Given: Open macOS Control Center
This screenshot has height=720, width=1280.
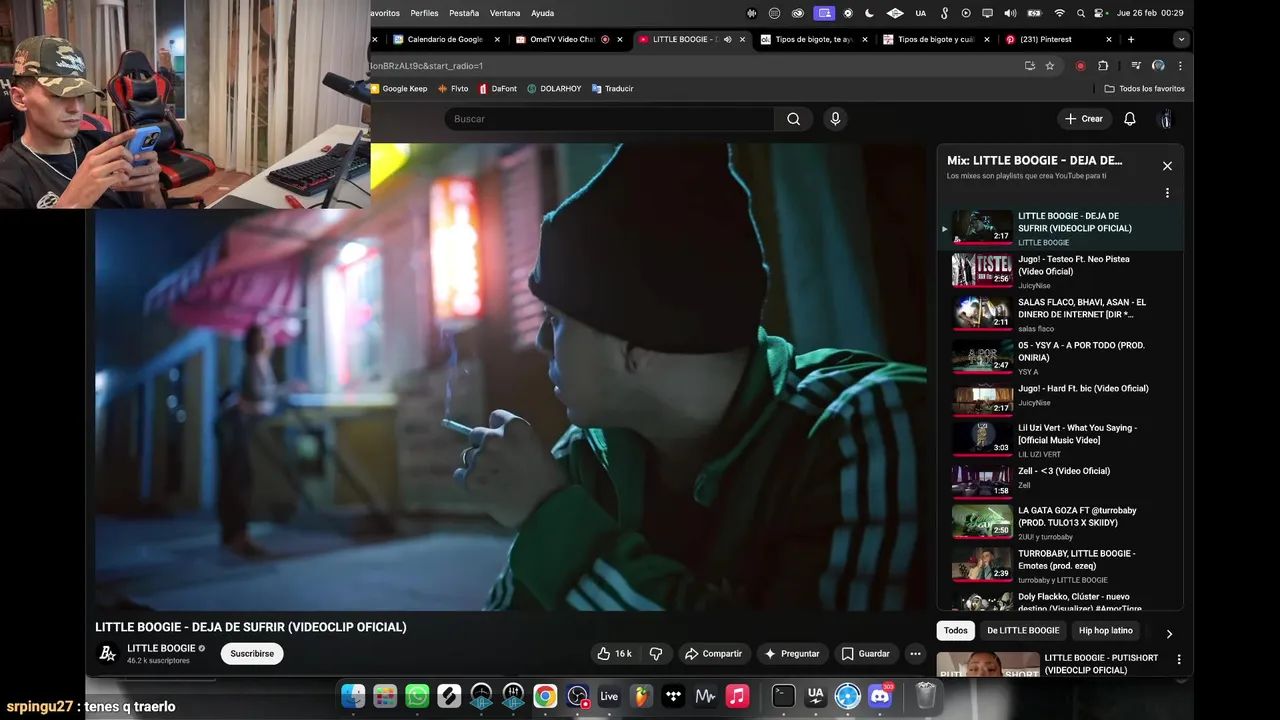Looking at the screenshot, I should [x=1101, y=13].
